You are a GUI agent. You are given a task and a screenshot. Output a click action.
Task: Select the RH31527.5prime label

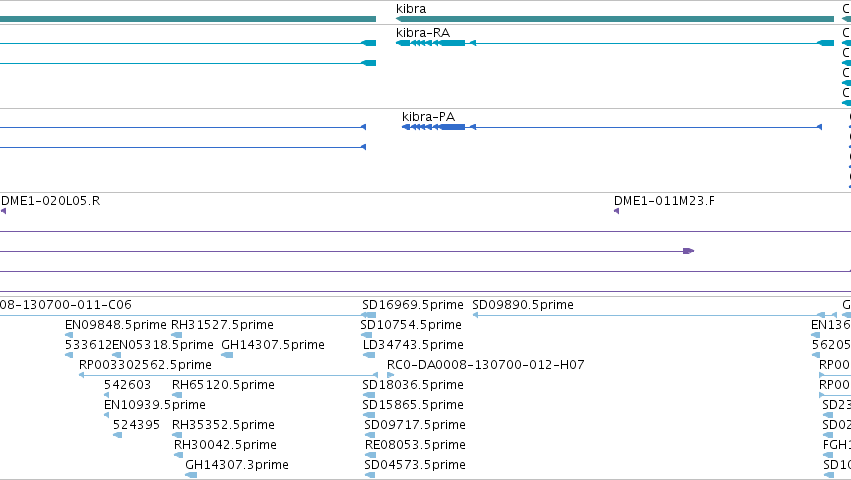coord(222,325)
